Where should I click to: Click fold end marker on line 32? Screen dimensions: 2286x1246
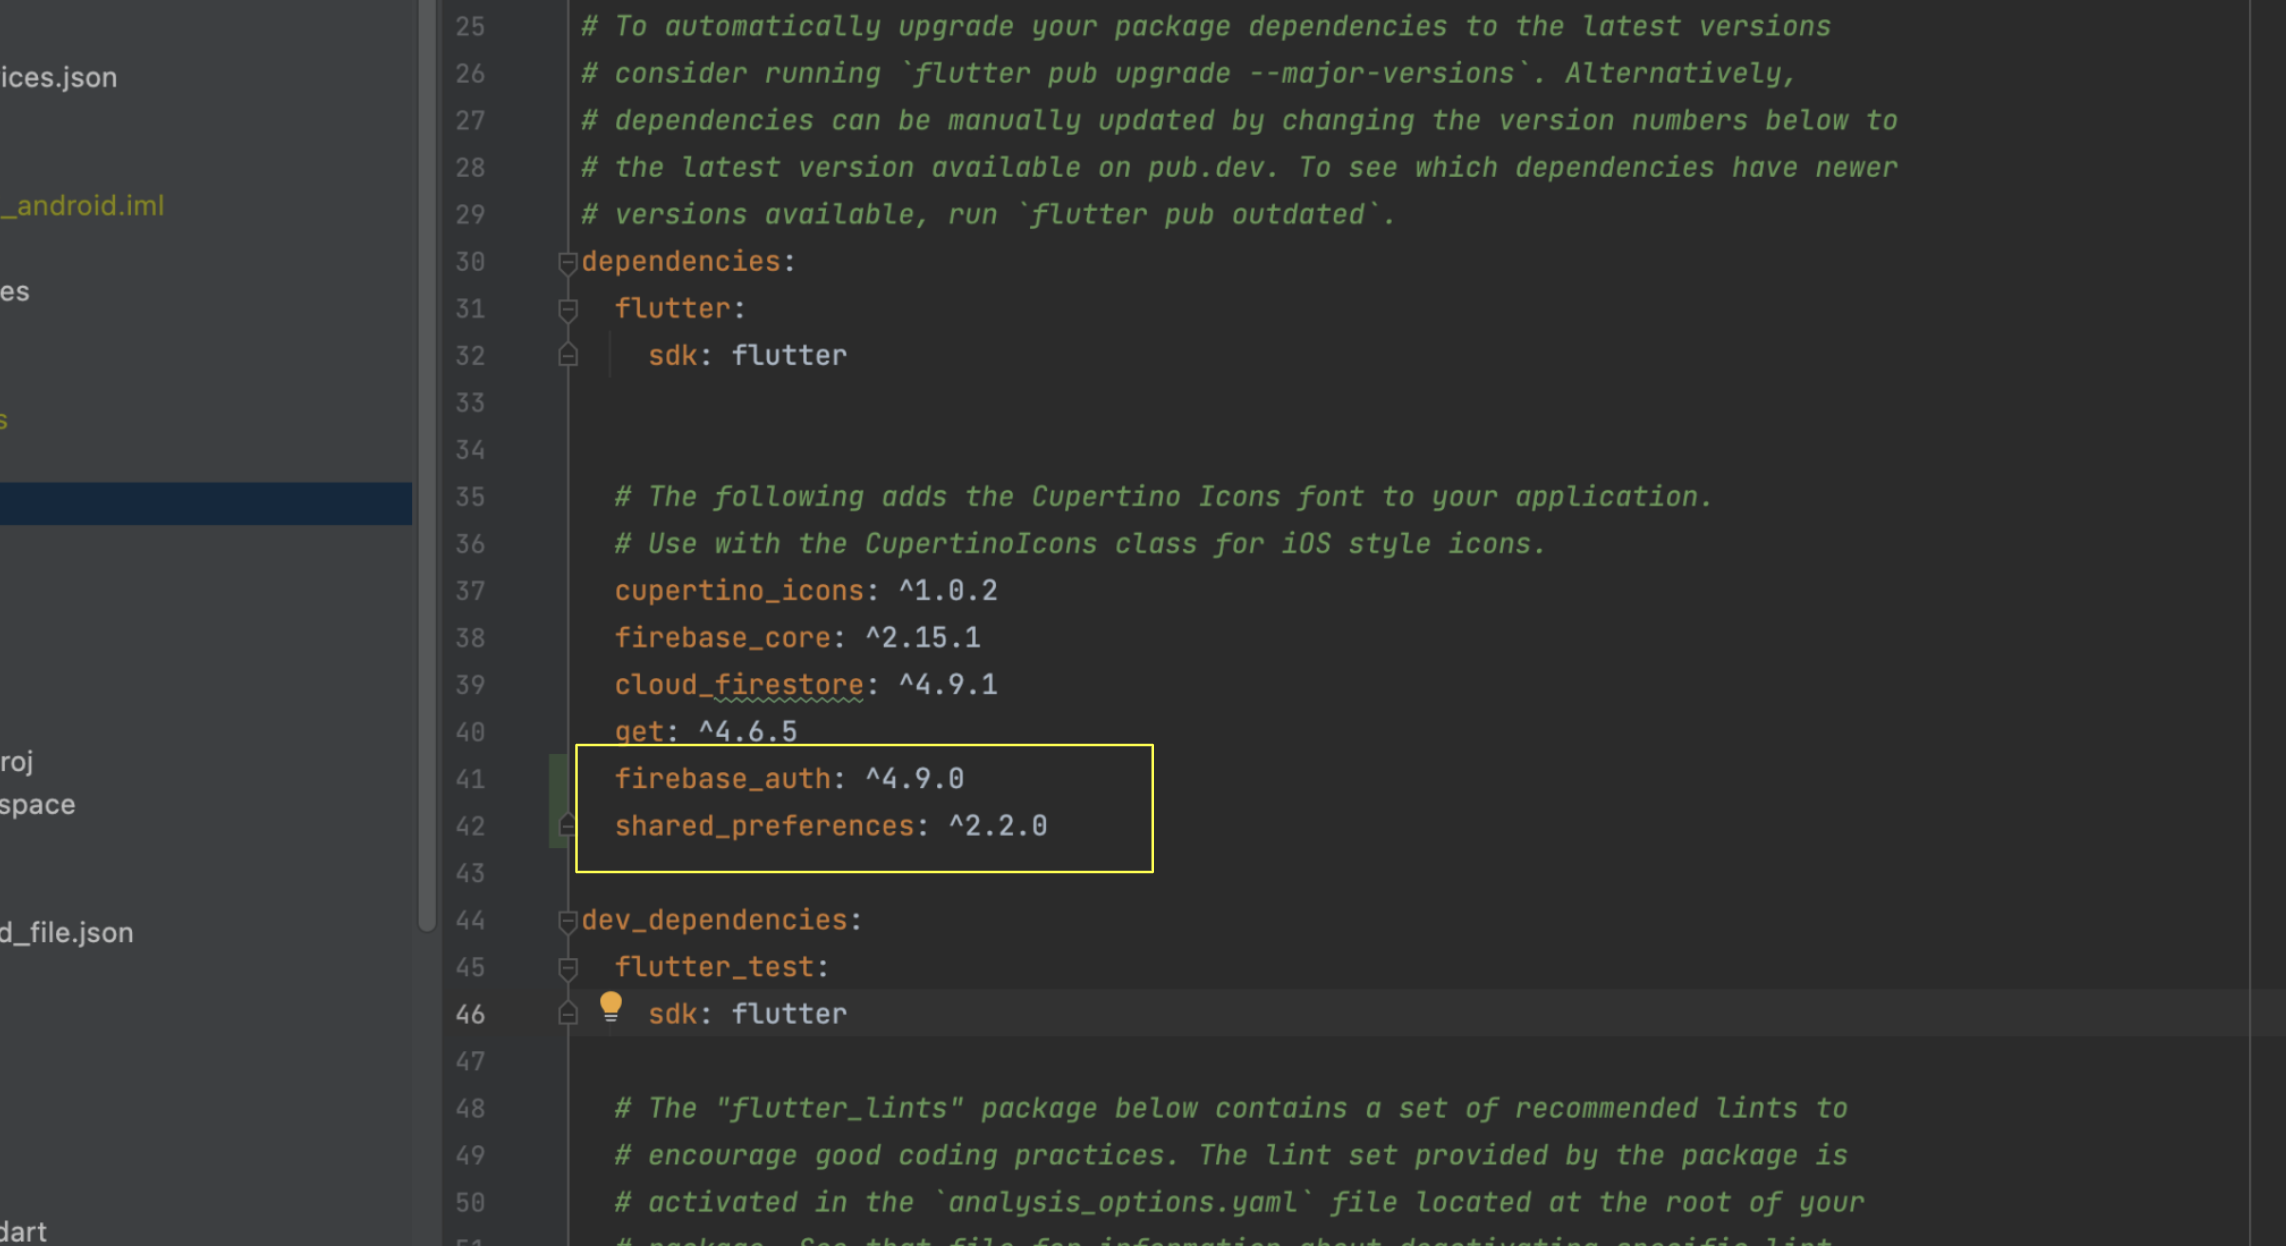567,355
